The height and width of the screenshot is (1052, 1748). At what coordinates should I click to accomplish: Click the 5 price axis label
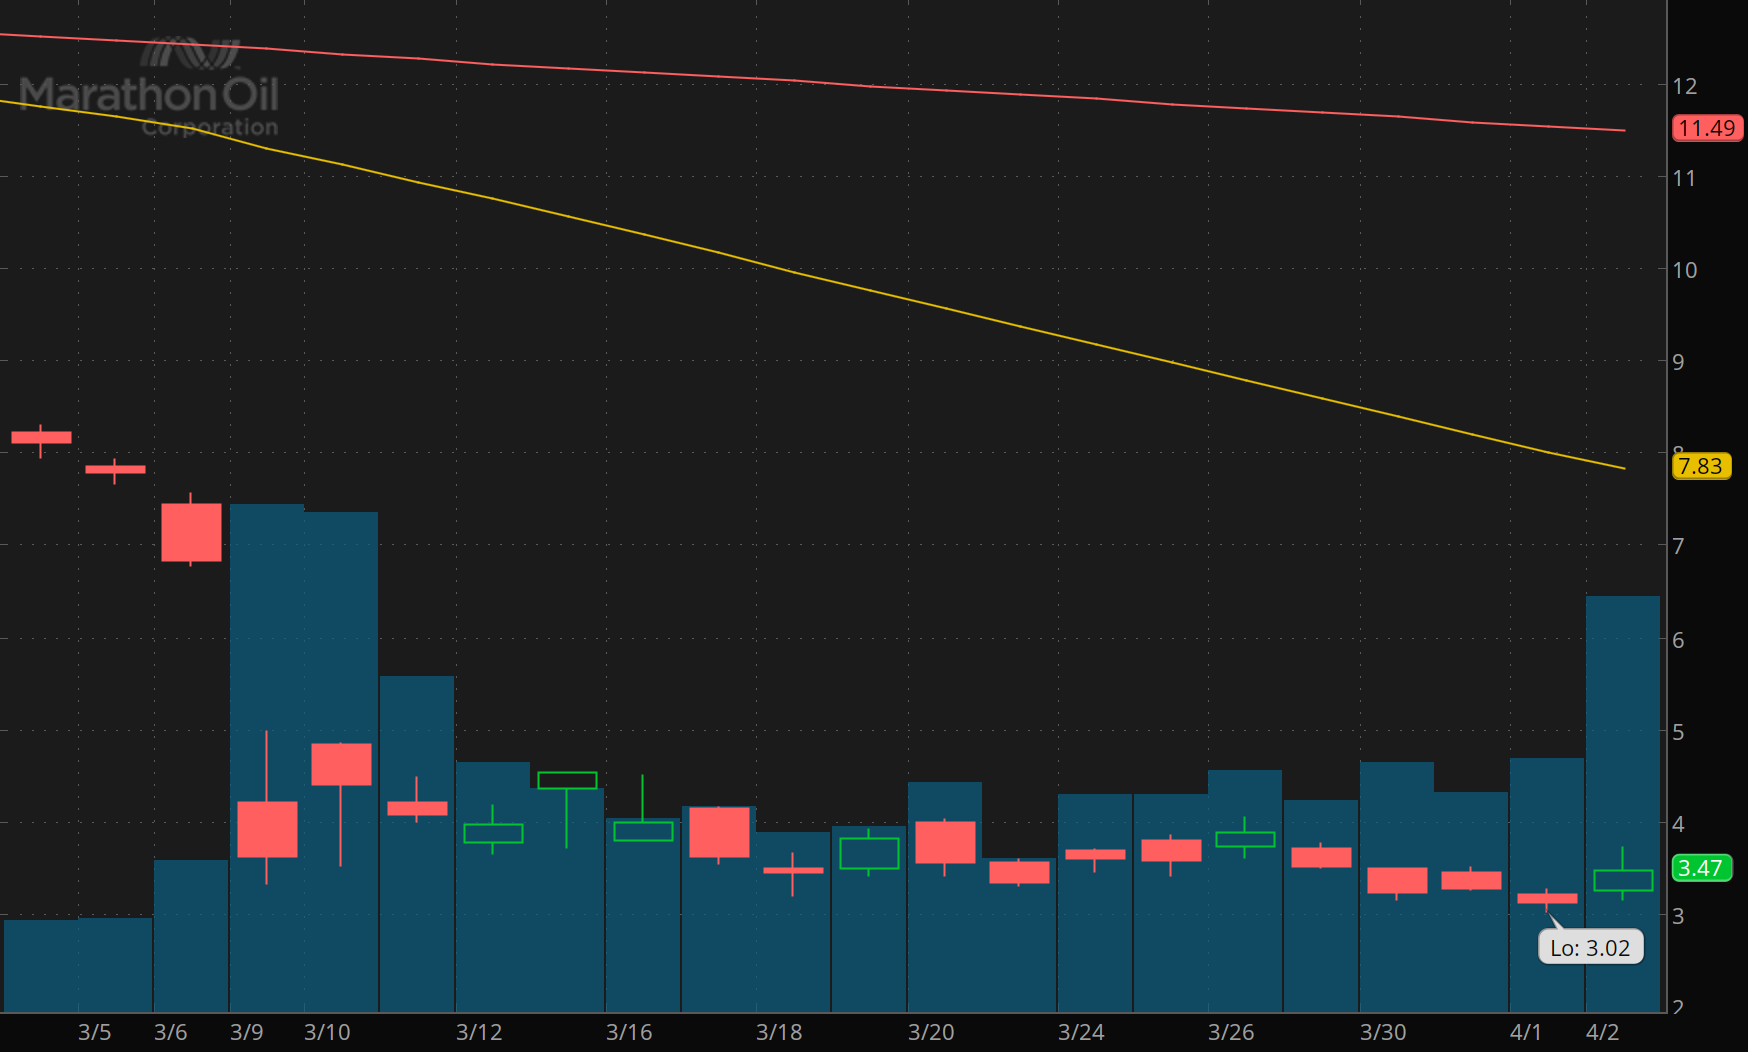point(1679,732)
